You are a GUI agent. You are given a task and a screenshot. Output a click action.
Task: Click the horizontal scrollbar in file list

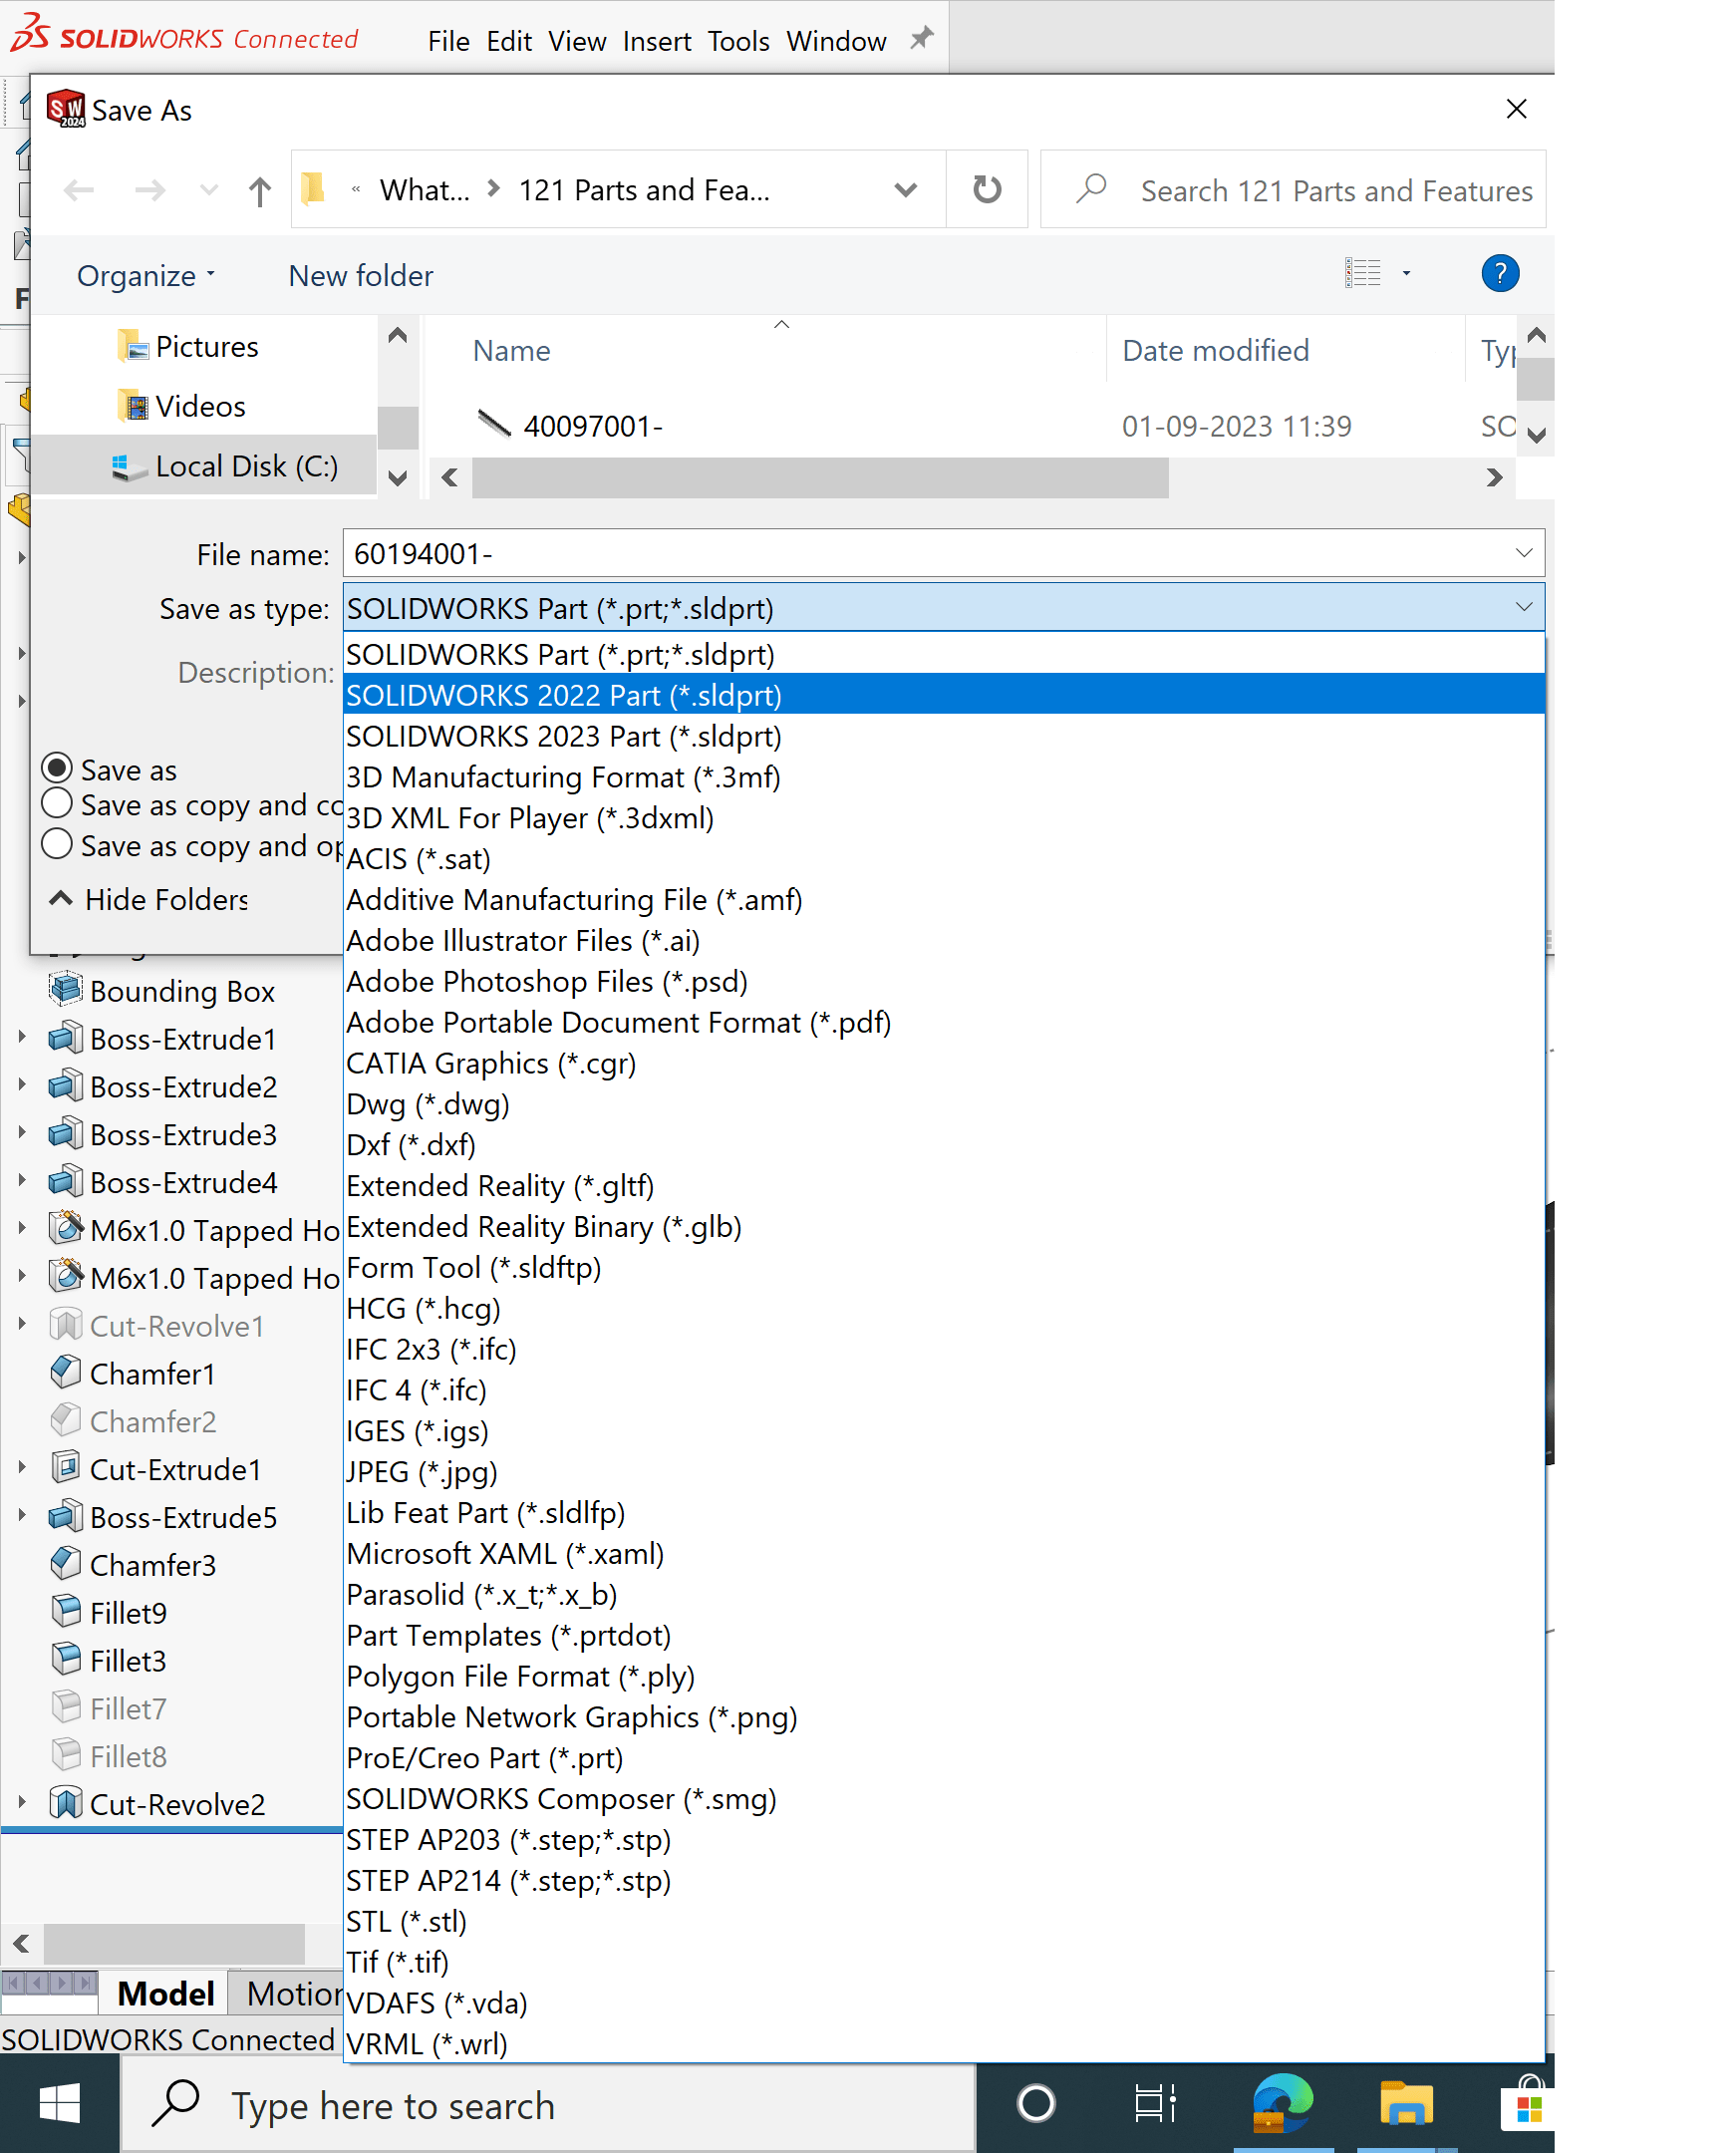tap(820, 478)
